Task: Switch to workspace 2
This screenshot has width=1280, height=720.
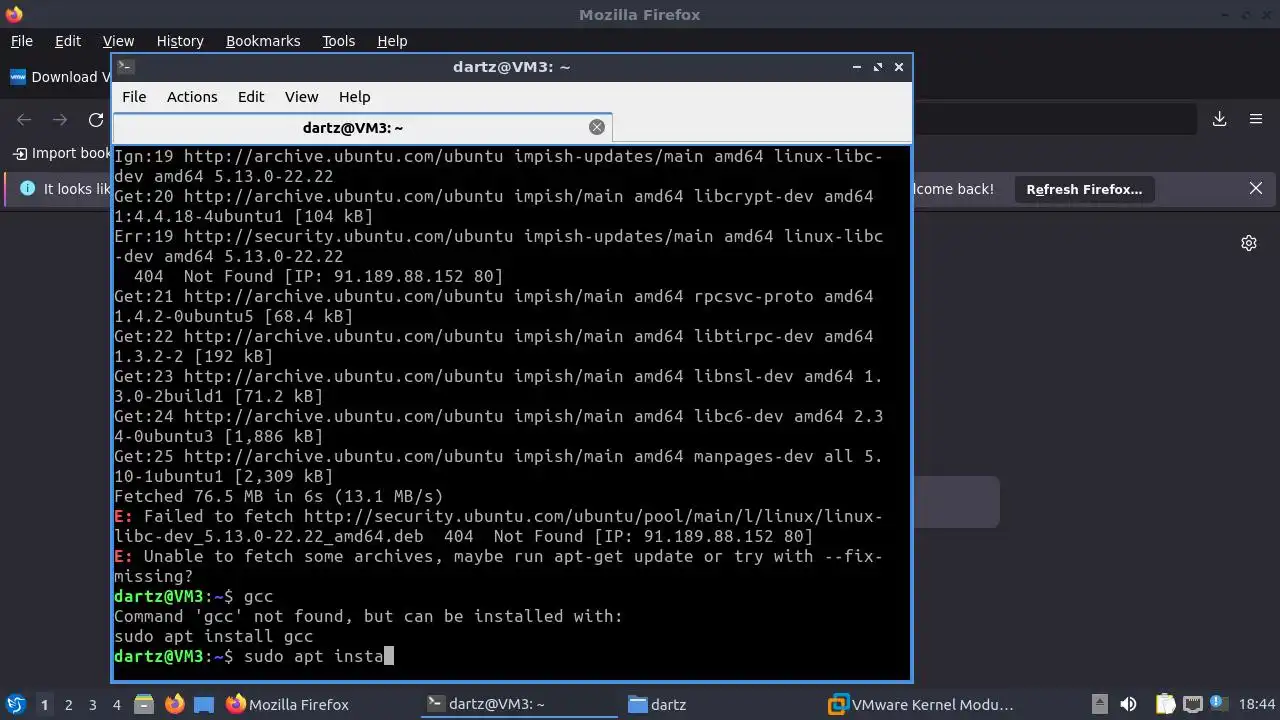Action: (69, 704)
